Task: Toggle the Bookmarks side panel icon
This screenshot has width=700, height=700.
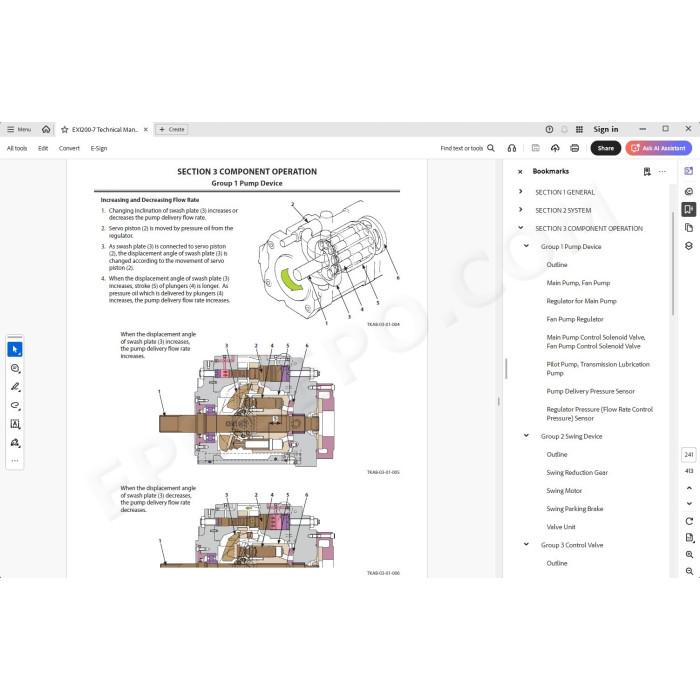Action: point(688,209)
